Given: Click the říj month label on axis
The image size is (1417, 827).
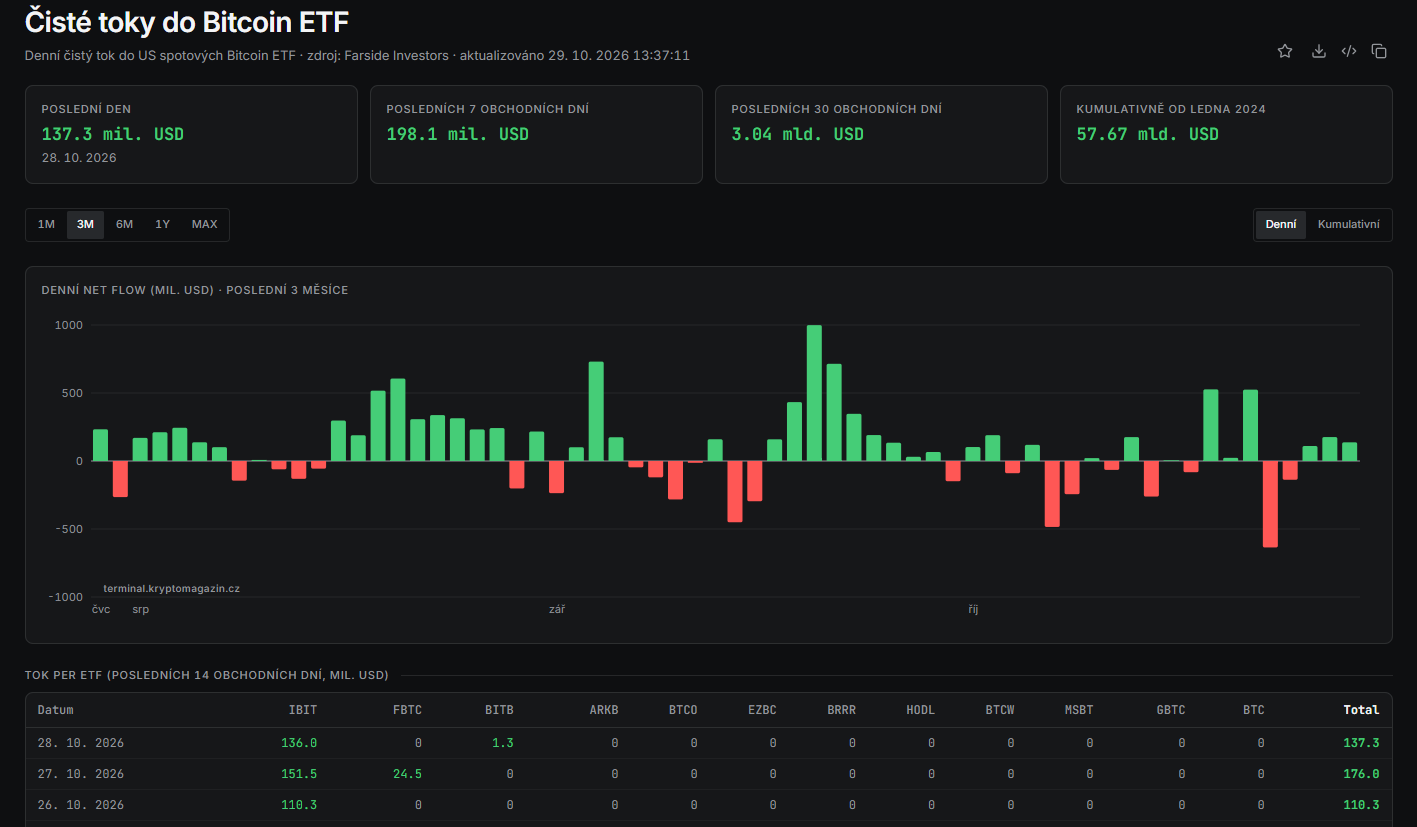Looking at the screenshot, I should click(x=973, y=609).
